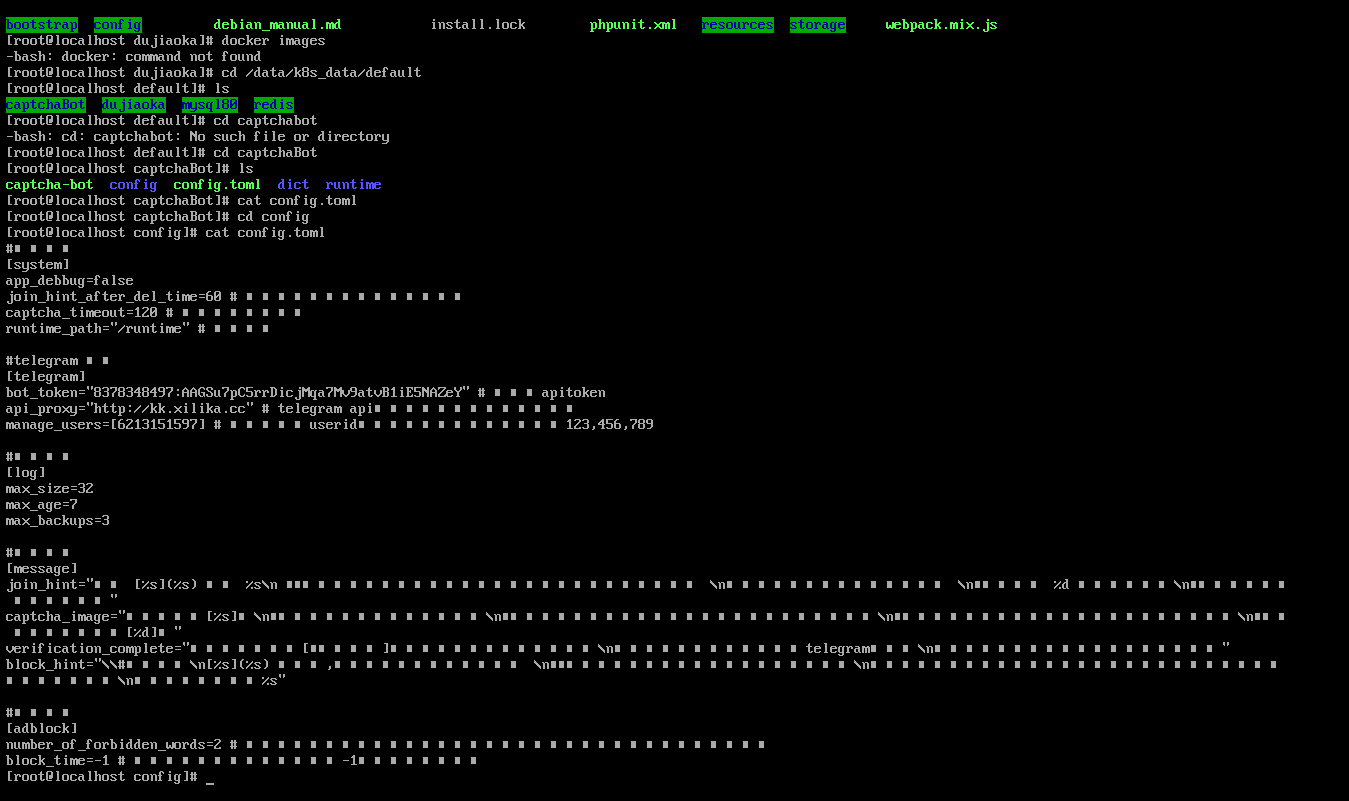Click the highlighted redis directory entry
1349x801 pixels.
pyautogui.click(x=273, y=105)
